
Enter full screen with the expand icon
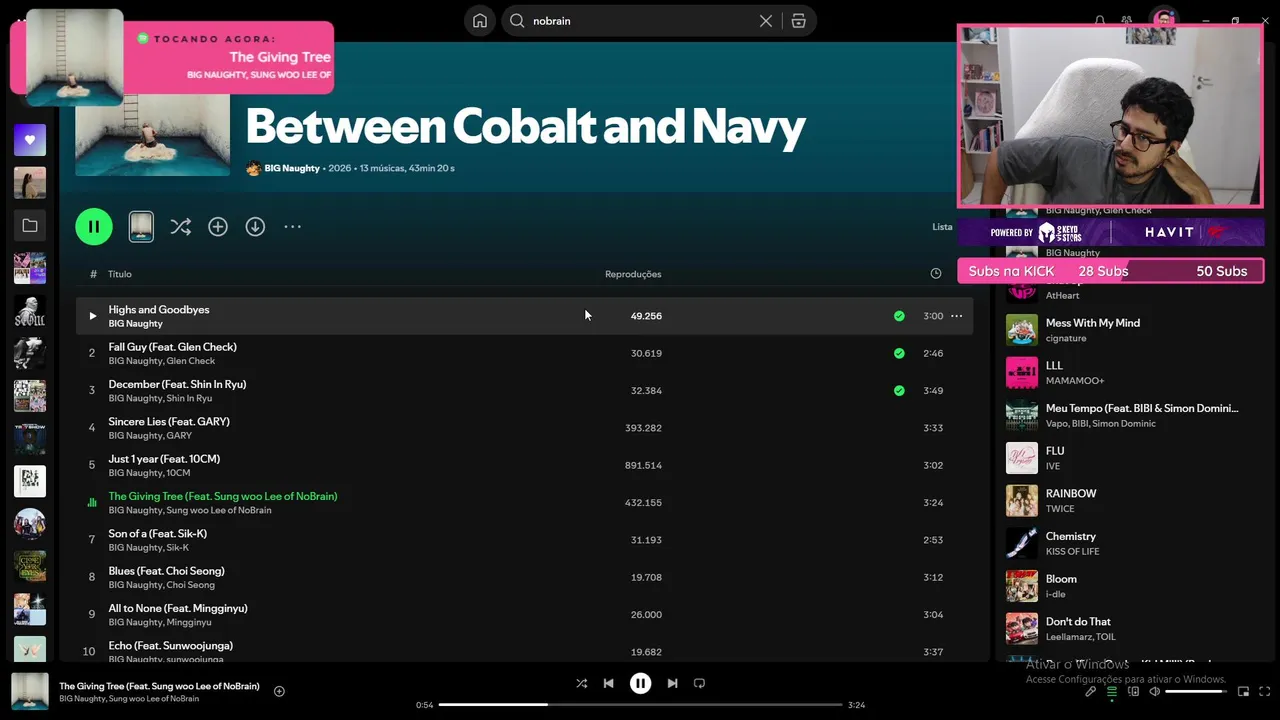pos(1265,691)
